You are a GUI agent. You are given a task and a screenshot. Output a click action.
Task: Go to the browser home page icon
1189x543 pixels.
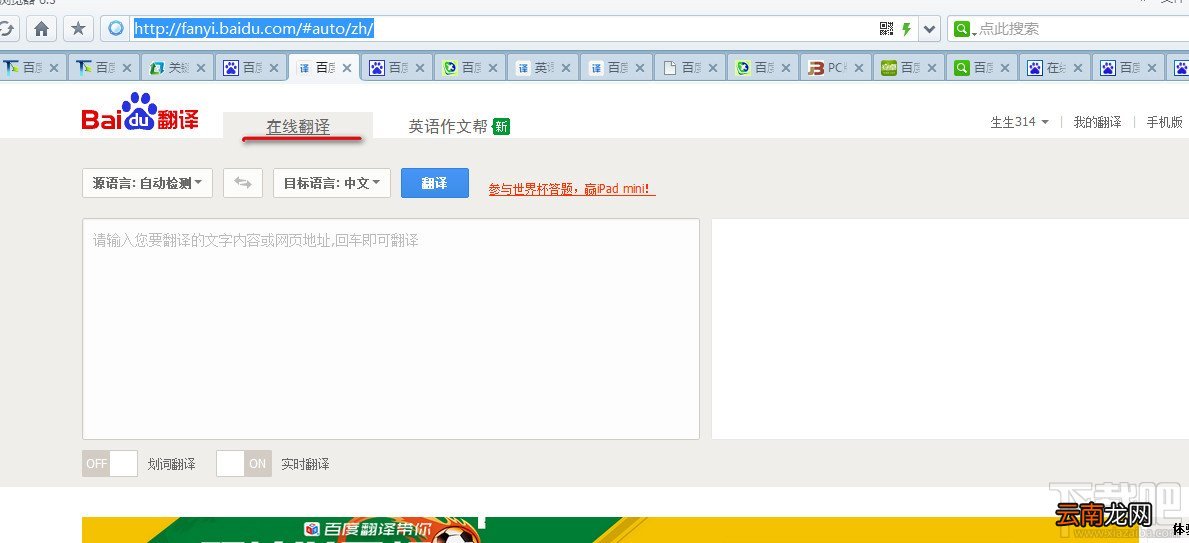coord(41,29)
